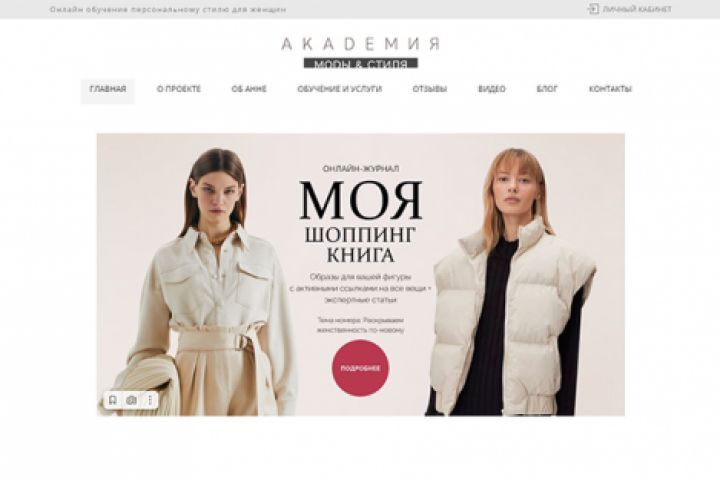Open Личный кабинет link
The height and width of the screenshot is (480, 720).
[x=637, y=9]
